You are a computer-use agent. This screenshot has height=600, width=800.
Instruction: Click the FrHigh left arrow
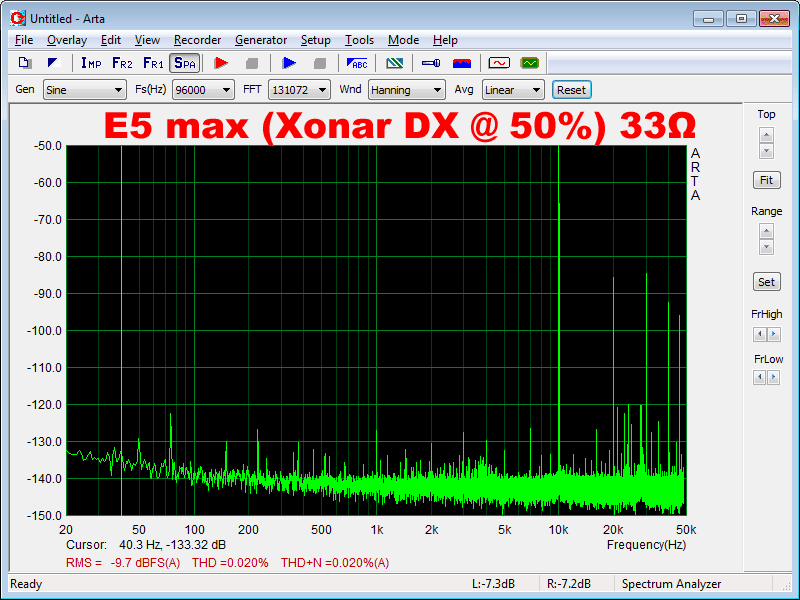pos(760,334)
